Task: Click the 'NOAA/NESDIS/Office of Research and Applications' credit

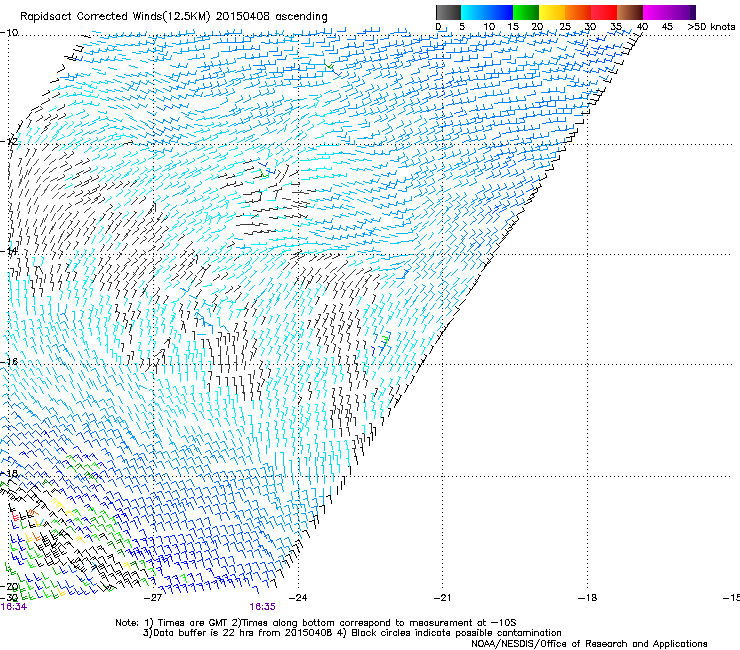Action: (589, 644)
